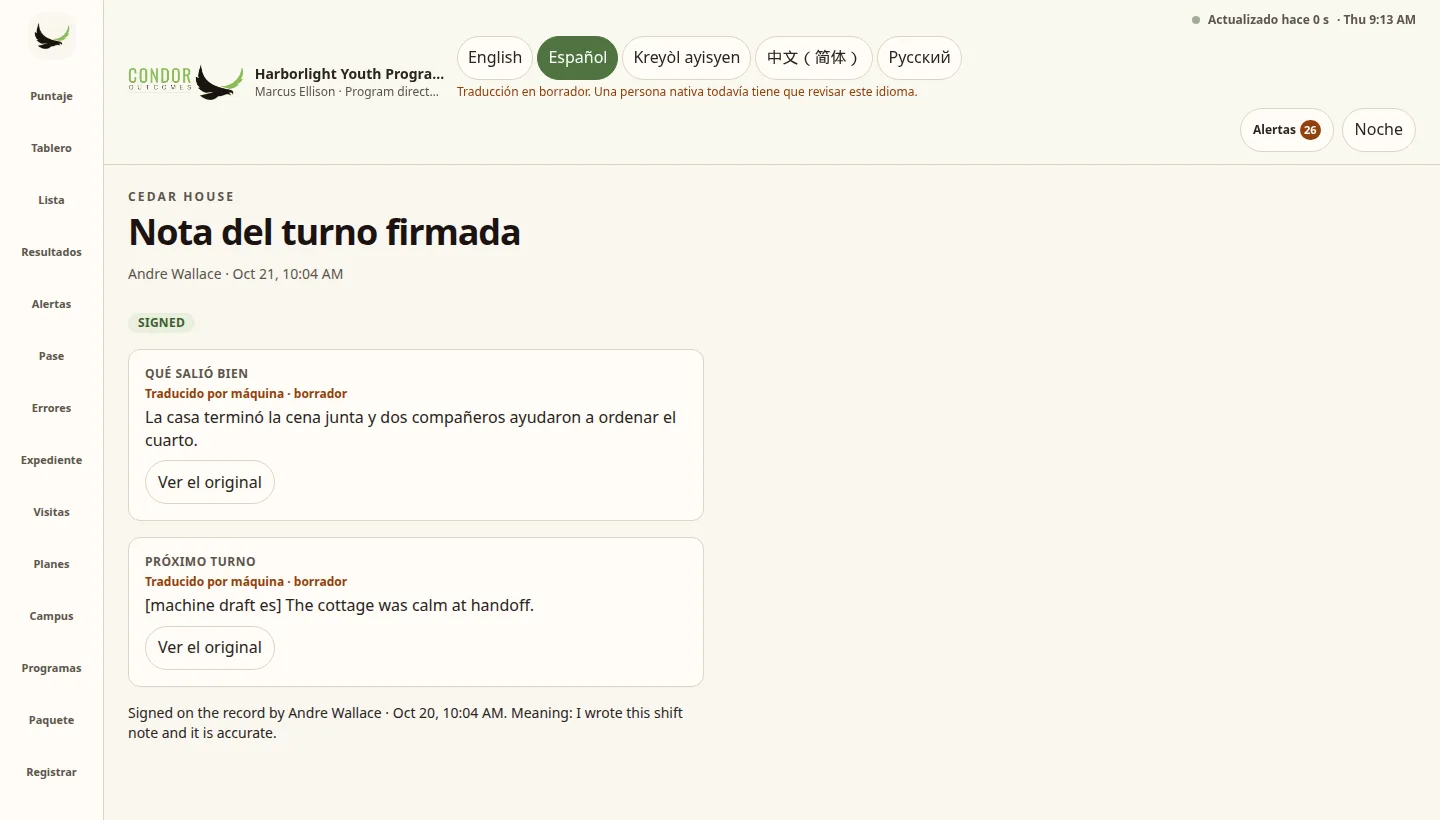Click Ver el original under Próximo turno
Screen dimensions: 1440x820
pos(210,648)
